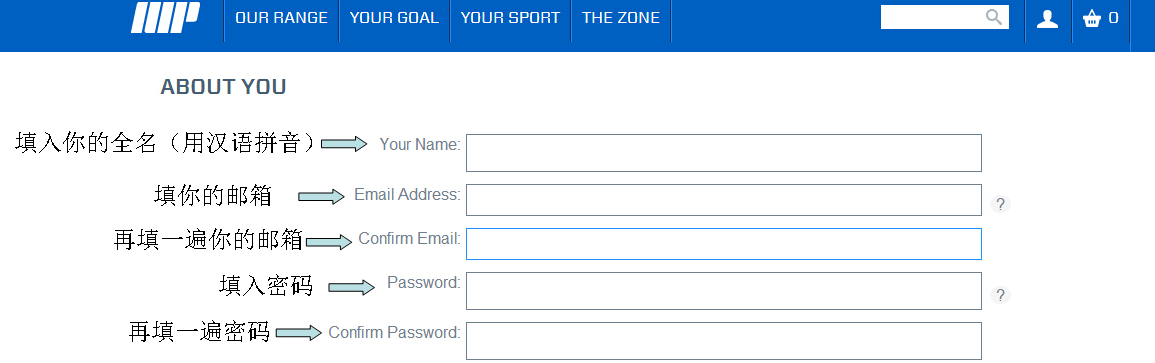Open the YOUR SPORT menu

click(510, 18)
